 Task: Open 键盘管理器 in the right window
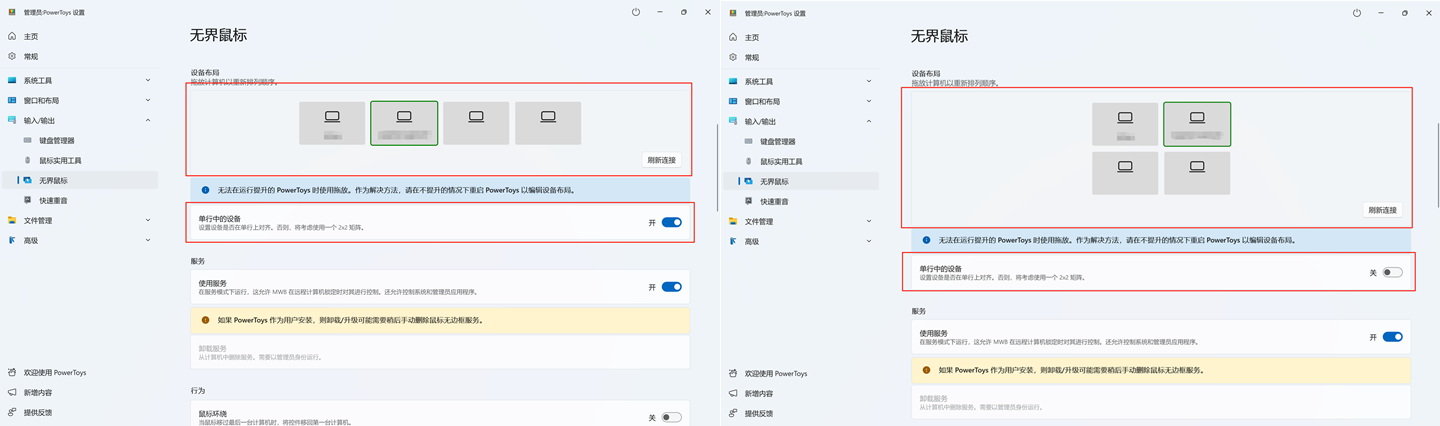click(x=778, y=141)
